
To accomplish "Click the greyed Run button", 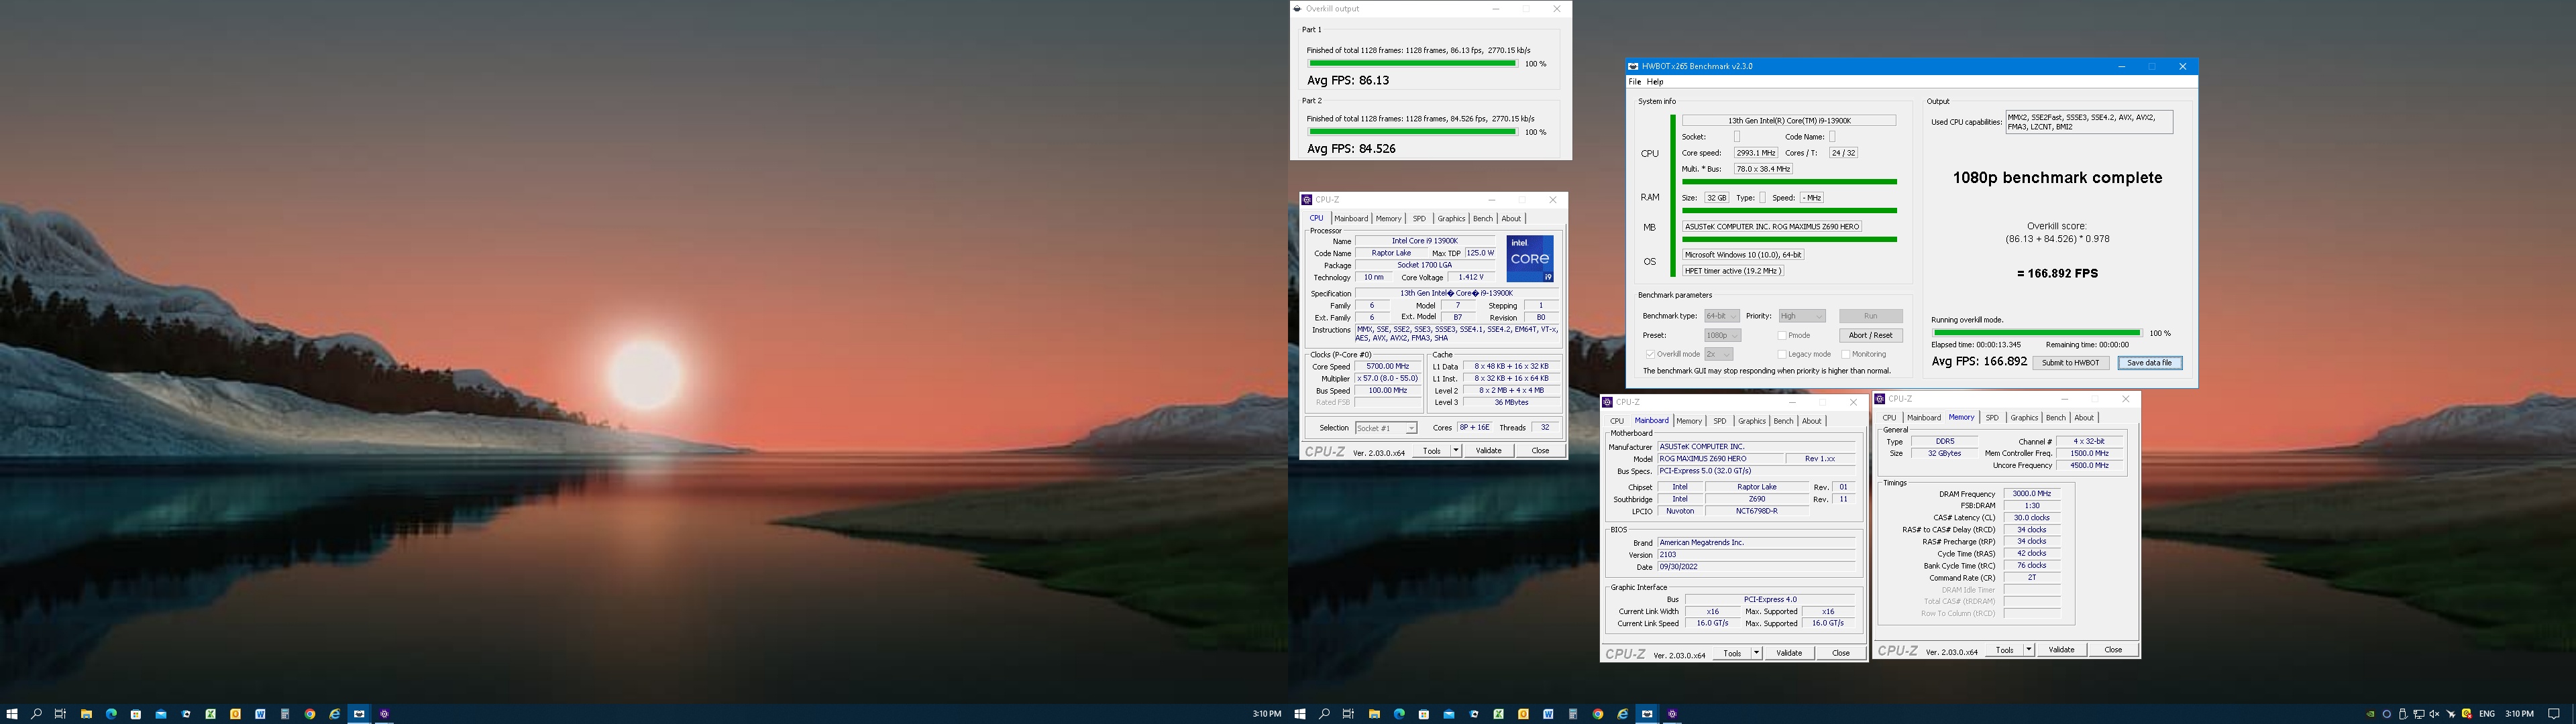I will coord(1870,316).
